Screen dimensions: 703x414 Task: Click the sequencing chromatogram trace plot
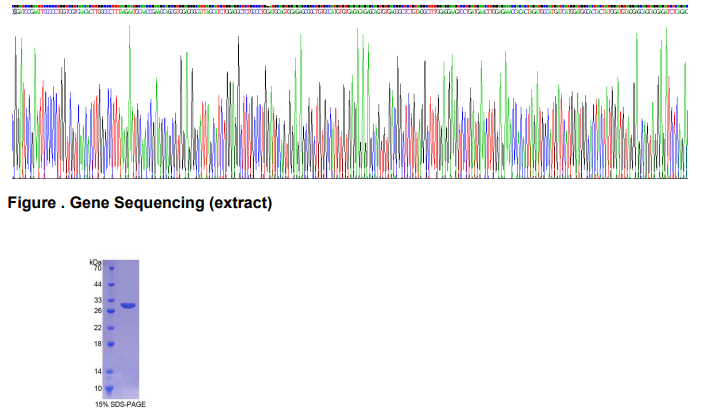[x=350, y=101]
